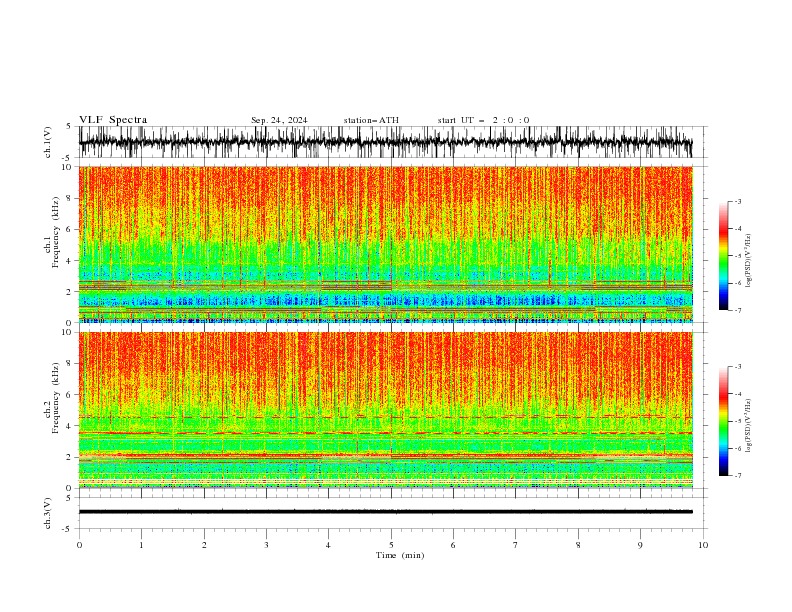Click time-axis tick label "6"
792x612 pixels.
point(453,545)
